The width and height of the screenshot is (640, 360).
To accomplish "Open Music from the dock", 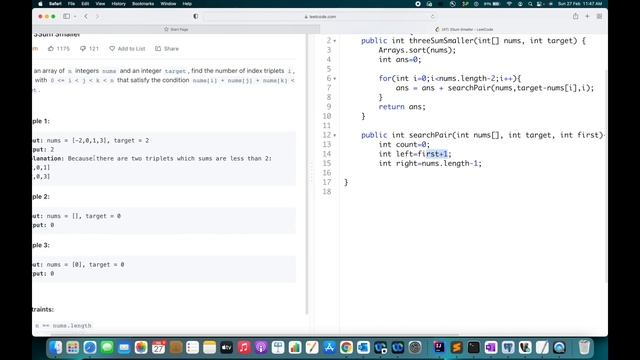I will click(x=244, y=347).
